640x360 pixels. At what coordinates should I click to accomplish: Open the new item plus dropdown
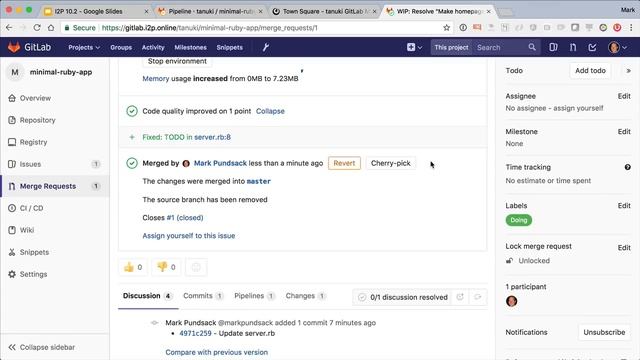click(x=414, y=47)
